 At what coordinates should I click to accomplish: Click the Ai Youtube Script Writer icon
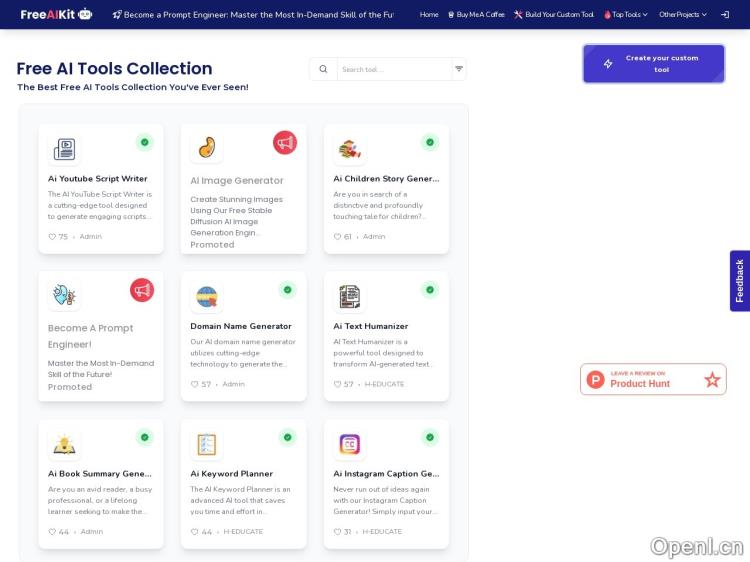(x=64, y=150)
